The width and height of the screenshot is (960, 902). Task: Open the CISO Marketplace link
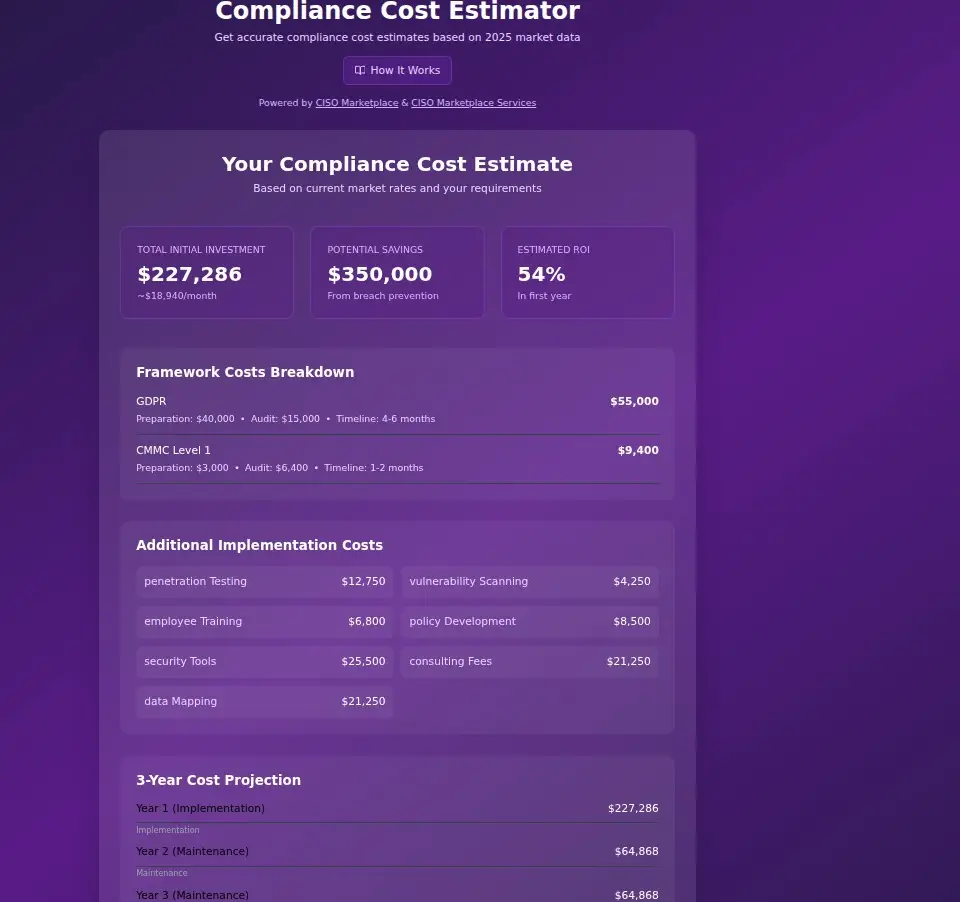[357, 103]
